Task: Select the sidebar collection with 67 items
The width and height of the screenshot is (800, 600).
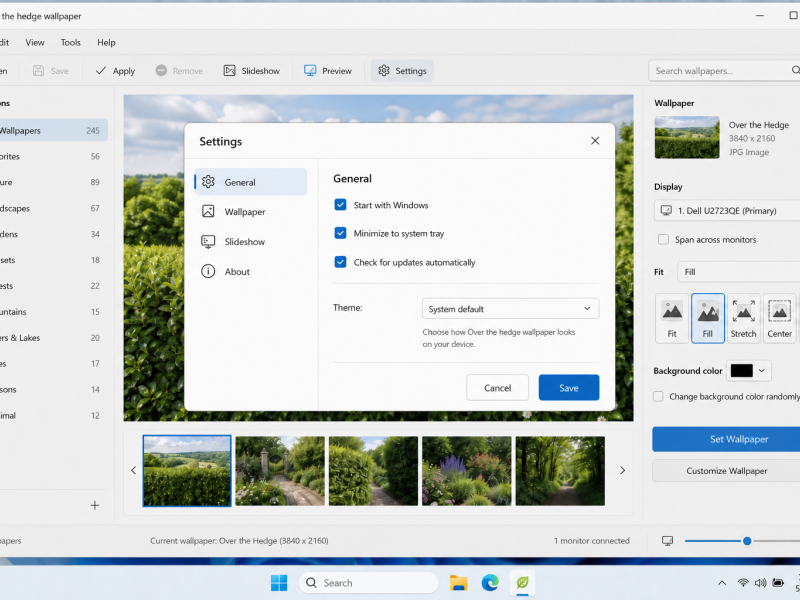Action: tap(54, 208)
